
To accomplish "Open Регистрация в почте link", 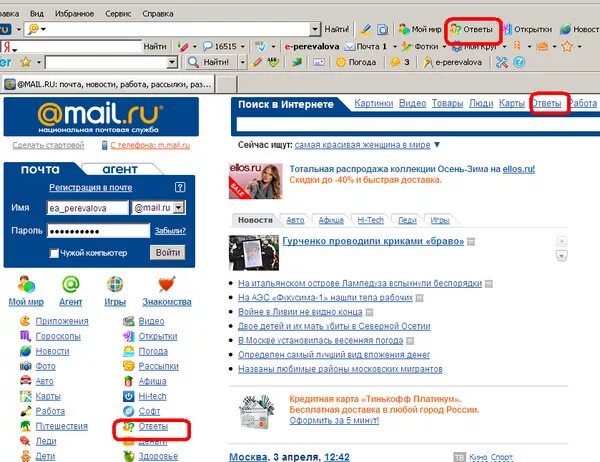I will click(90, 188).
